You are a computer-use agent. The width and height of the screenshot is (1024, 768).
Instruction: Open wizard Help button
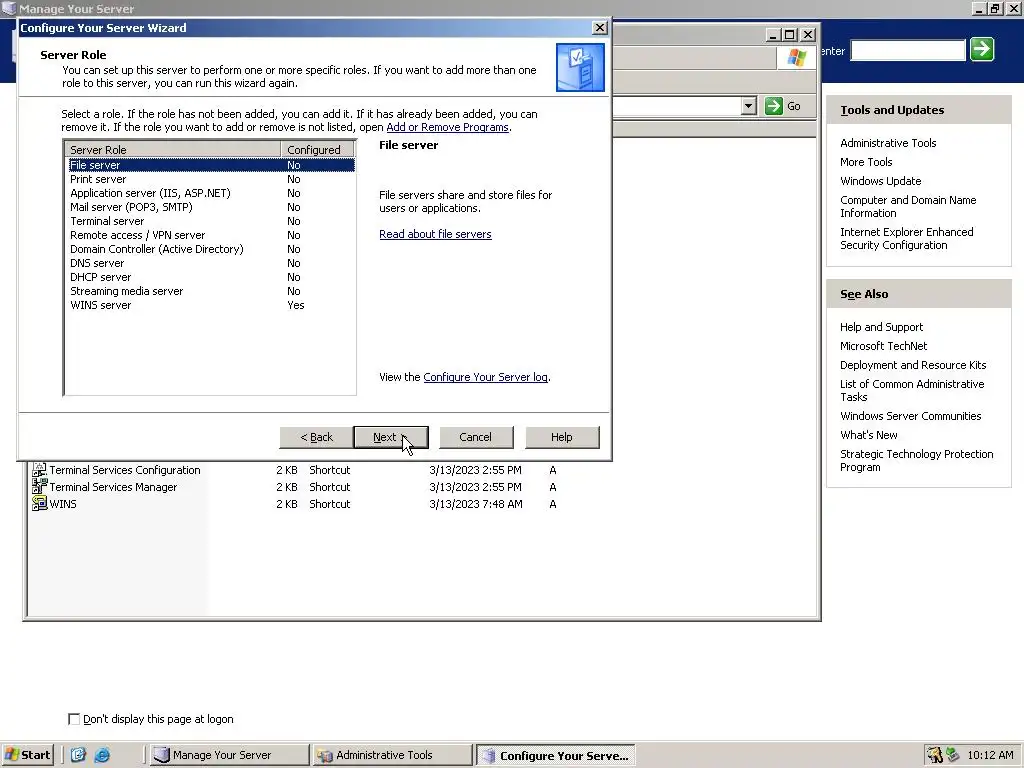coord(562,437)
